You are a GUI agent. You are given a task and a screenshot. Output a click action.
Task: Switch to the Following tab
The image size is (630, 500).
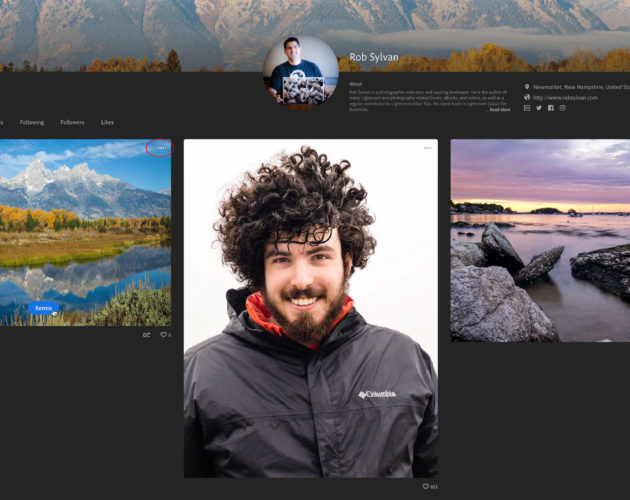(32, 122)
